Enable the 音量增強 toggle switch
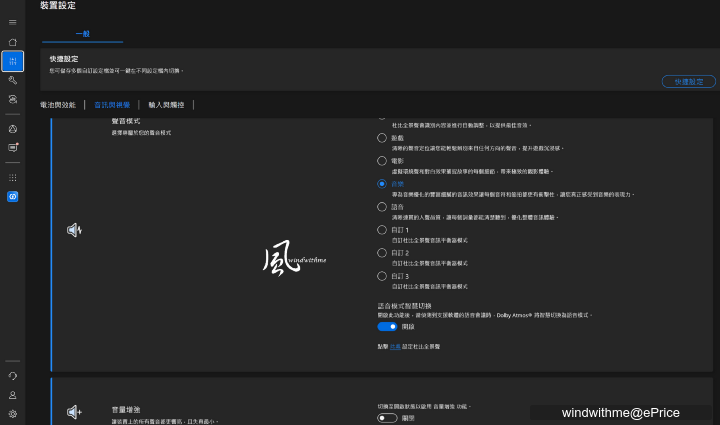Viewport: 720px width, 425px height. point(387,418)
